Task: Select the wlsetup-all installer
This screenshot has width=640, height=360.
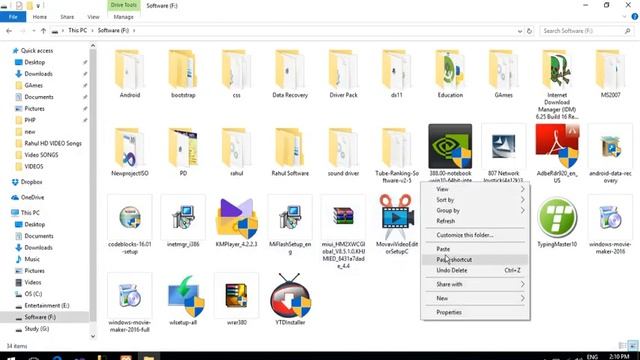Action: click(183, 300)
